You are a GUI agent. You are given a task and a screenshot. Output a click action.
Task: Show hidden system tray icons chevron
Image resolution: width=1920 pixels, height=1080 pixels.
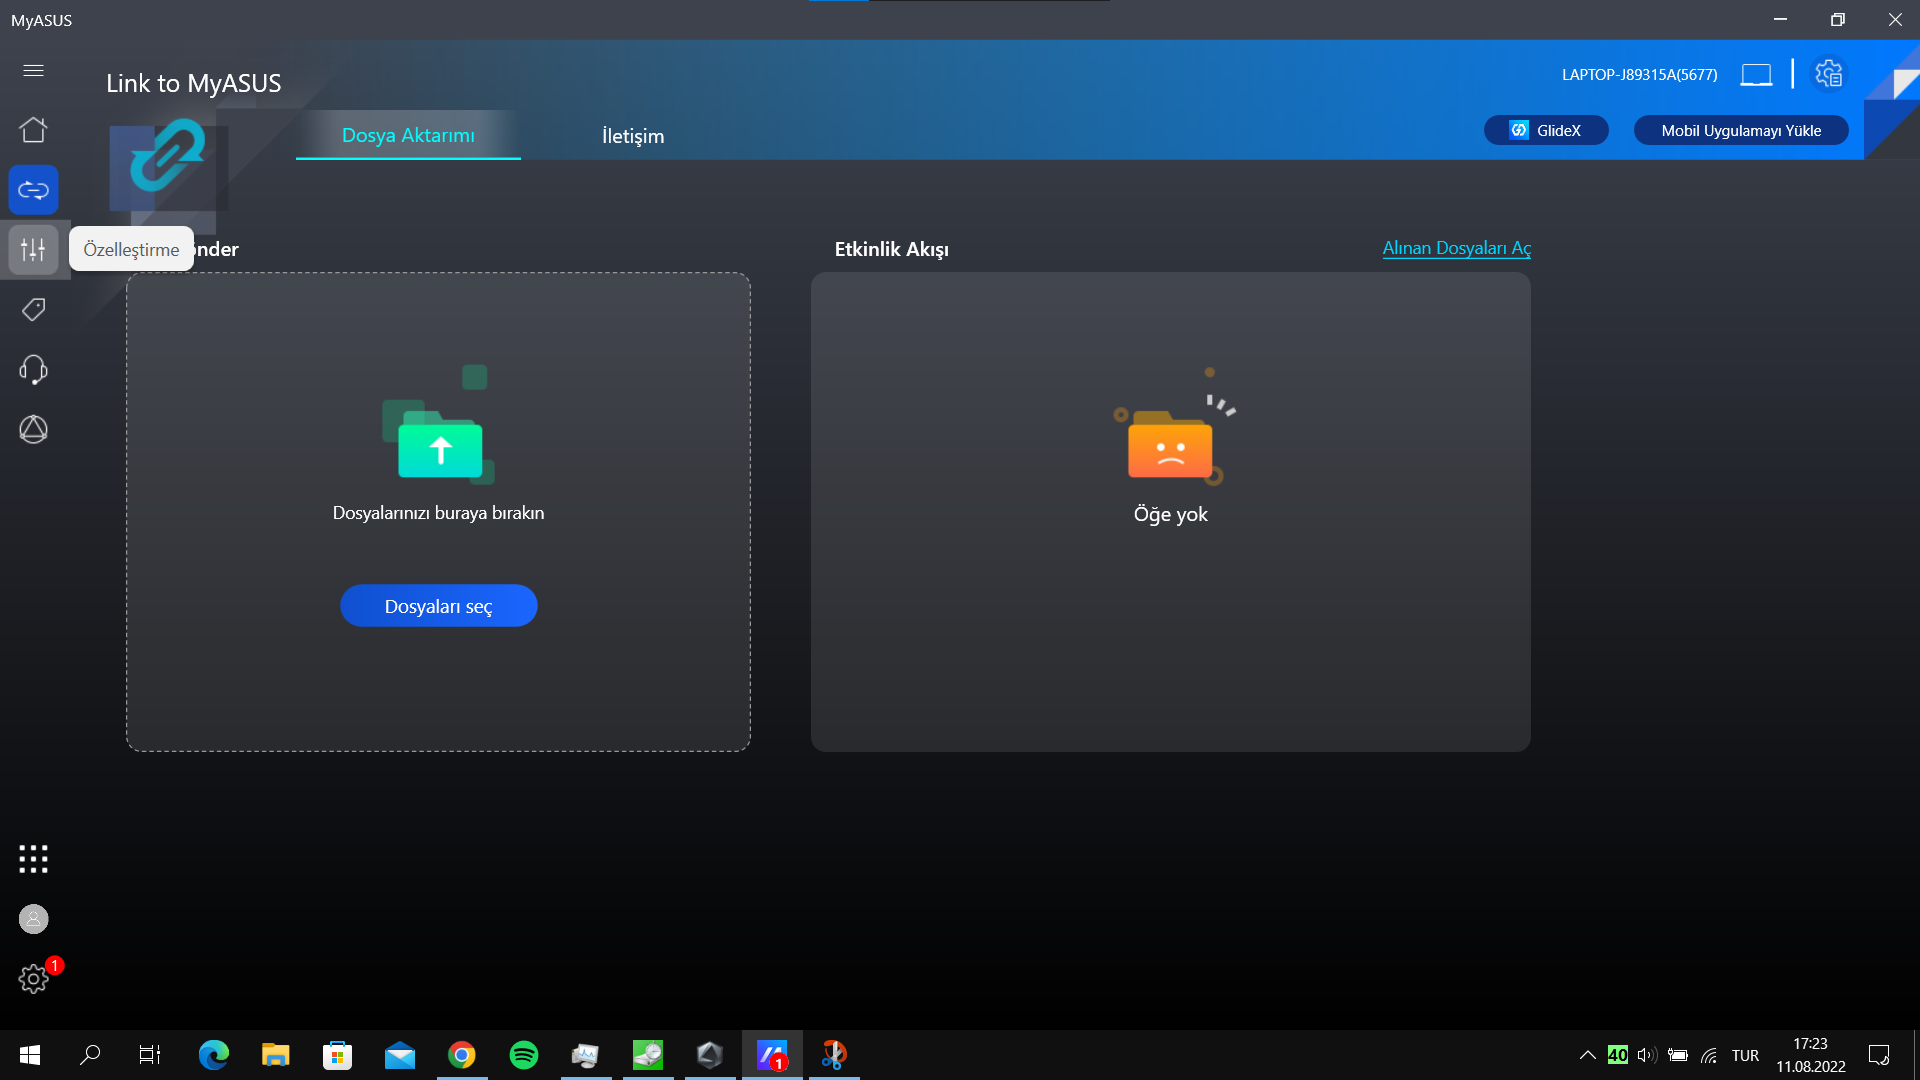click(1587, 1055)
